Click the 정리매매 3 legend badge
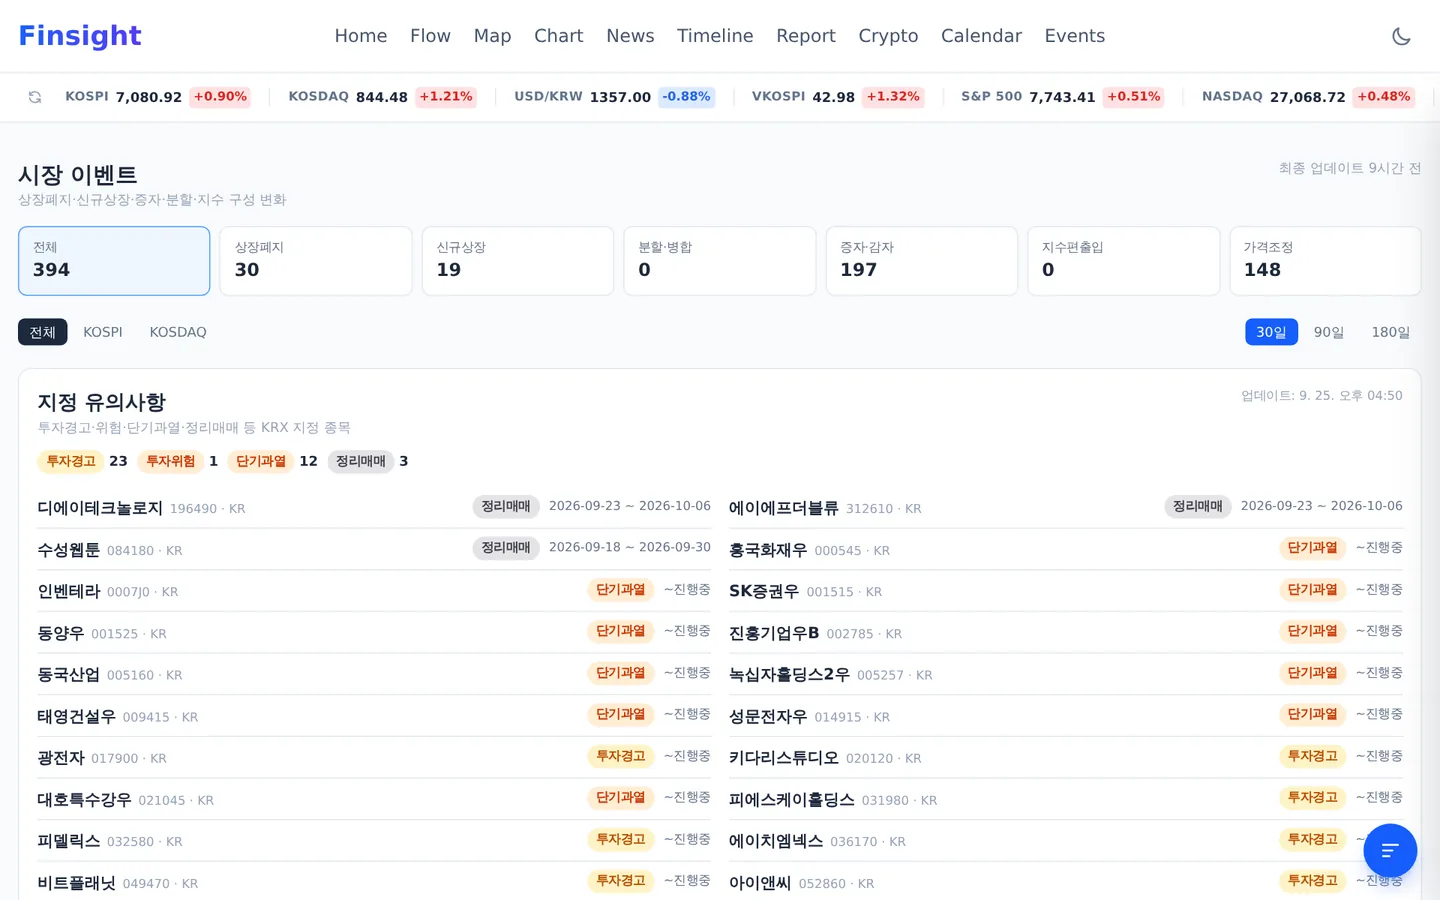1440x900 pixels. pos(367,461)
